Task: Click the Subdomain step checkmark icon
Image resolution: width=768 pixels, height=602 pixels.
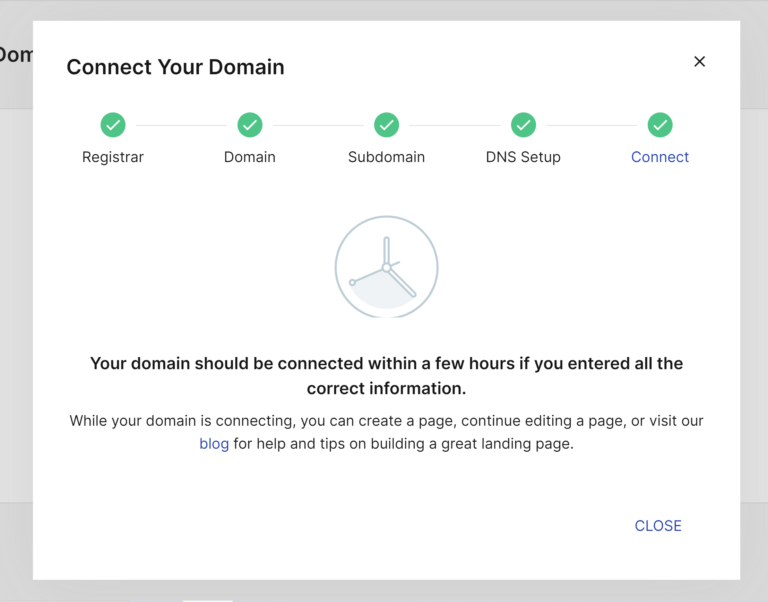Action: click(386, 125)
